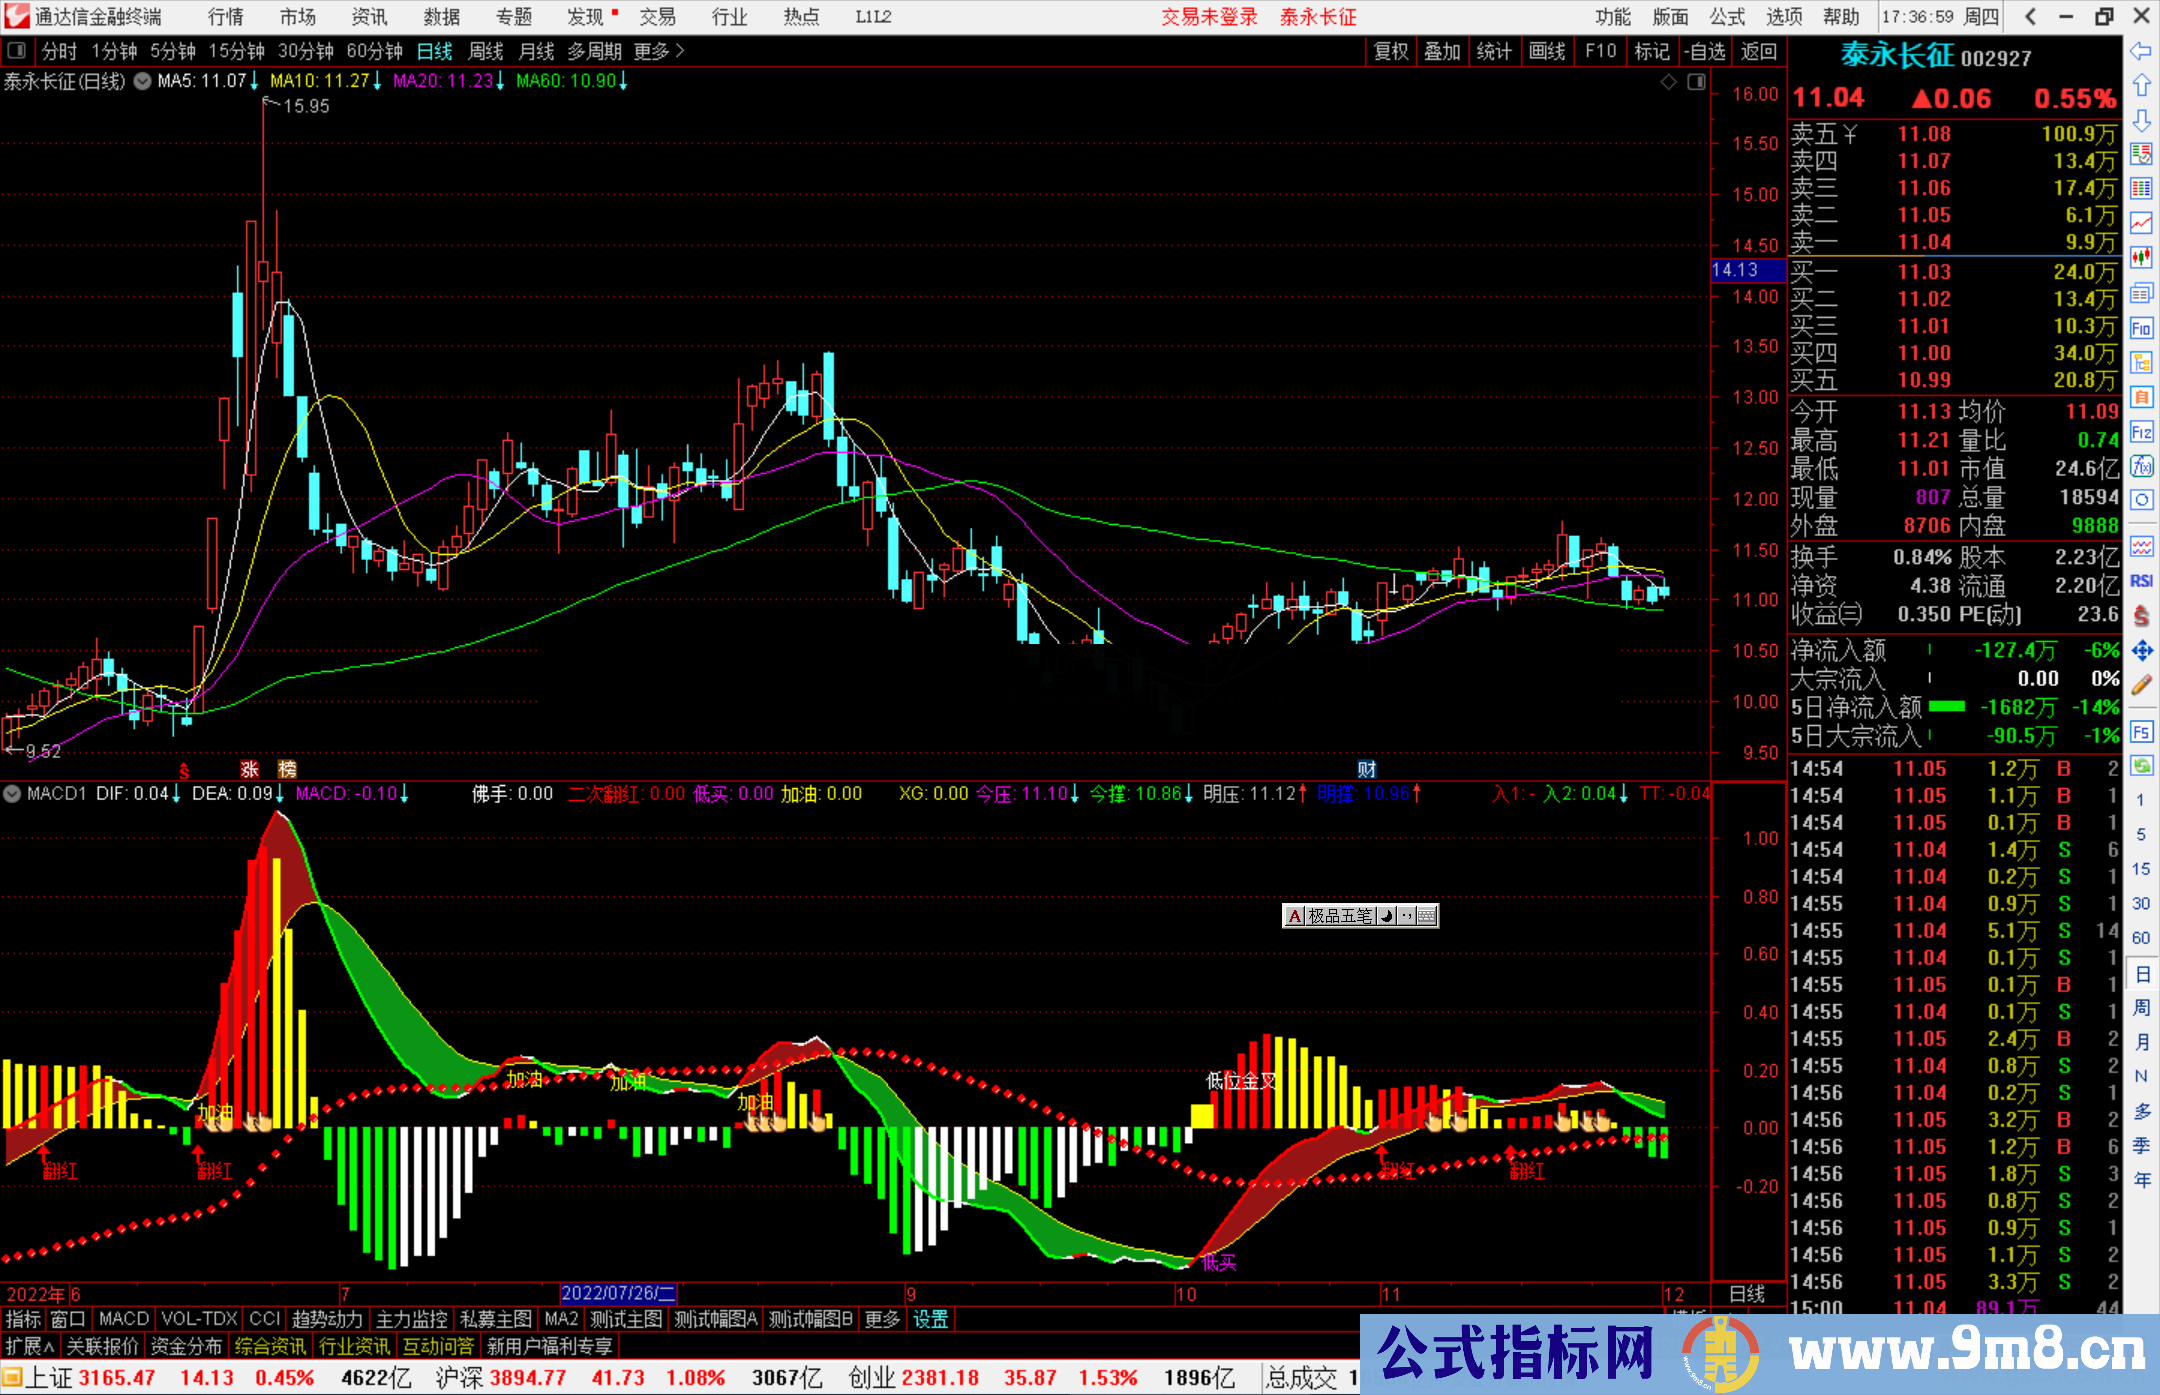Open the 行情 menu
This screenshot has width=2160, height=1395.
(x=226, y=17)
